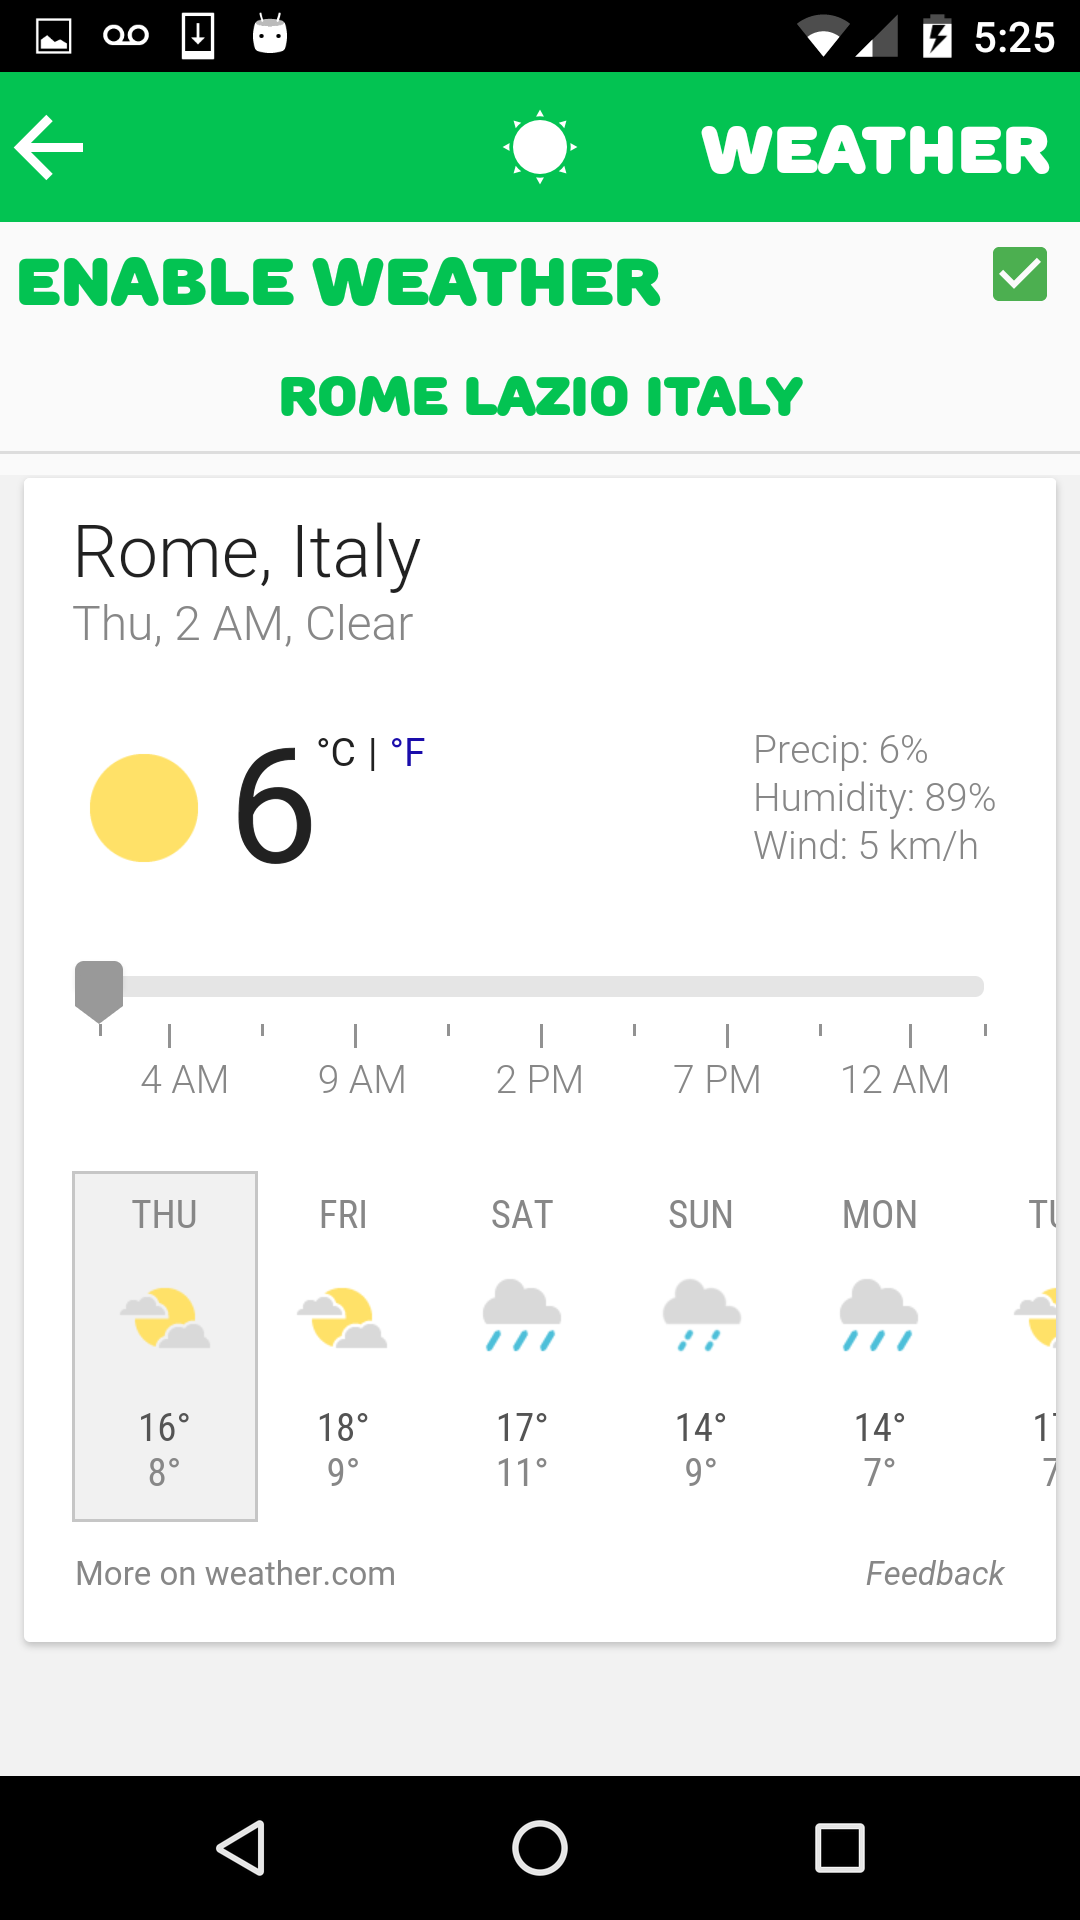Viewport: 1080px width, 1920px height.
Task: Select the THU forecast day
Action: coord(165,1345)
